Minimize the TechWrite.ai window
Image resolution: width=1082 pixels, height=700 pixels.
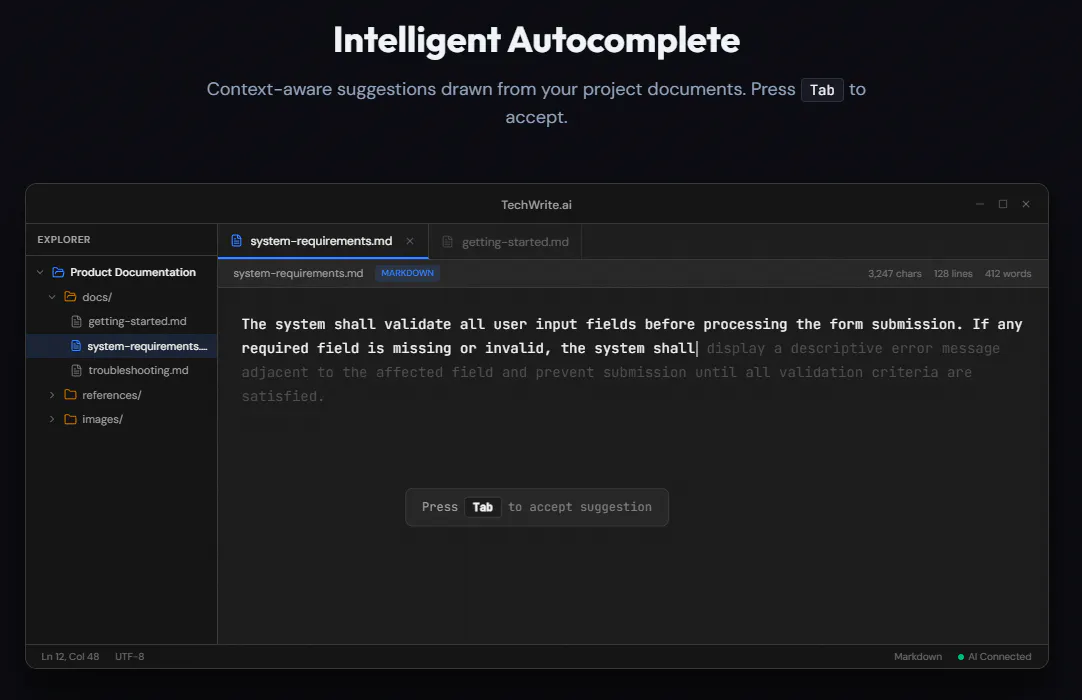coord(980,204)
